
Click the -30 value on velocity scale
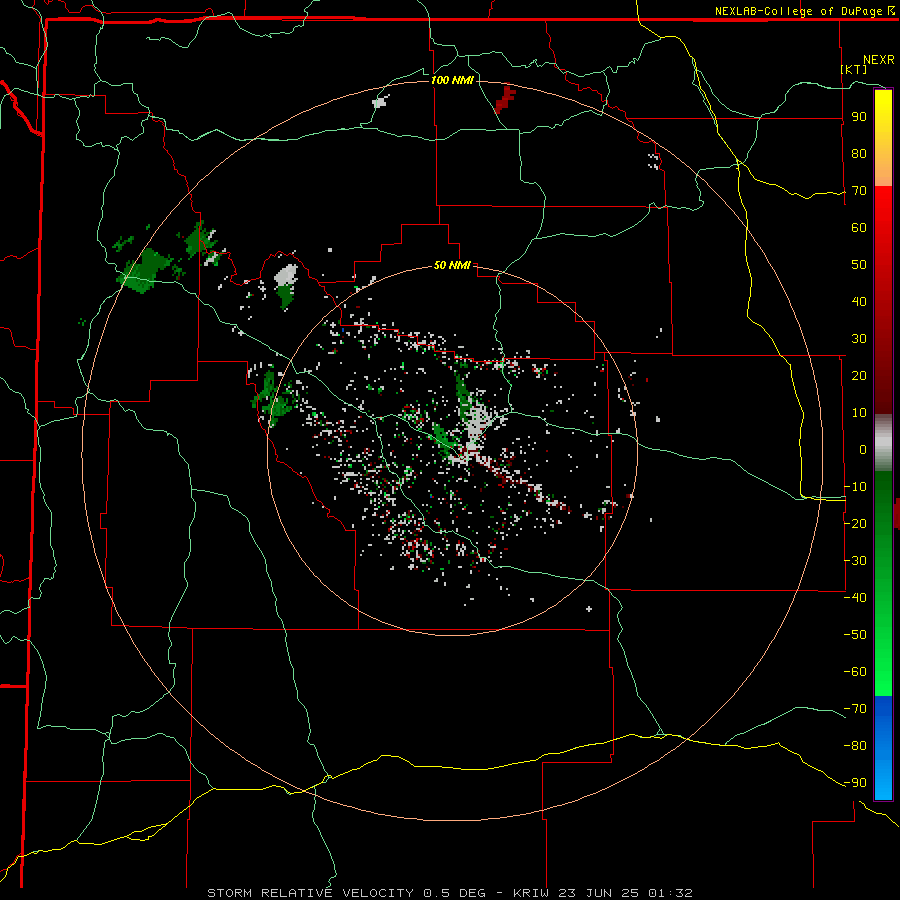[x=855, y=560]
